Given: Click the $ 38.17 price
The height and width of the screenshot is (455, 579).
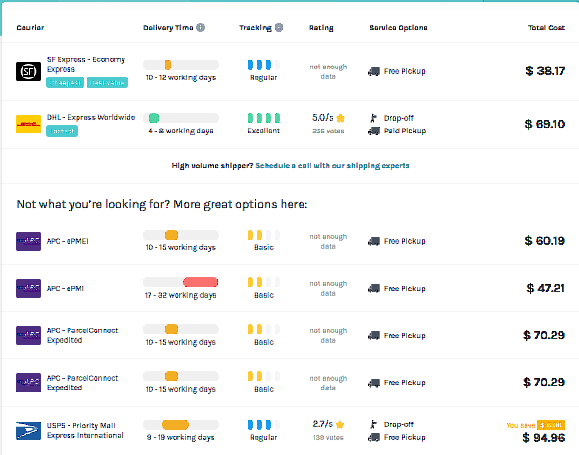Looking at the screenshot, I should point(545,71).
